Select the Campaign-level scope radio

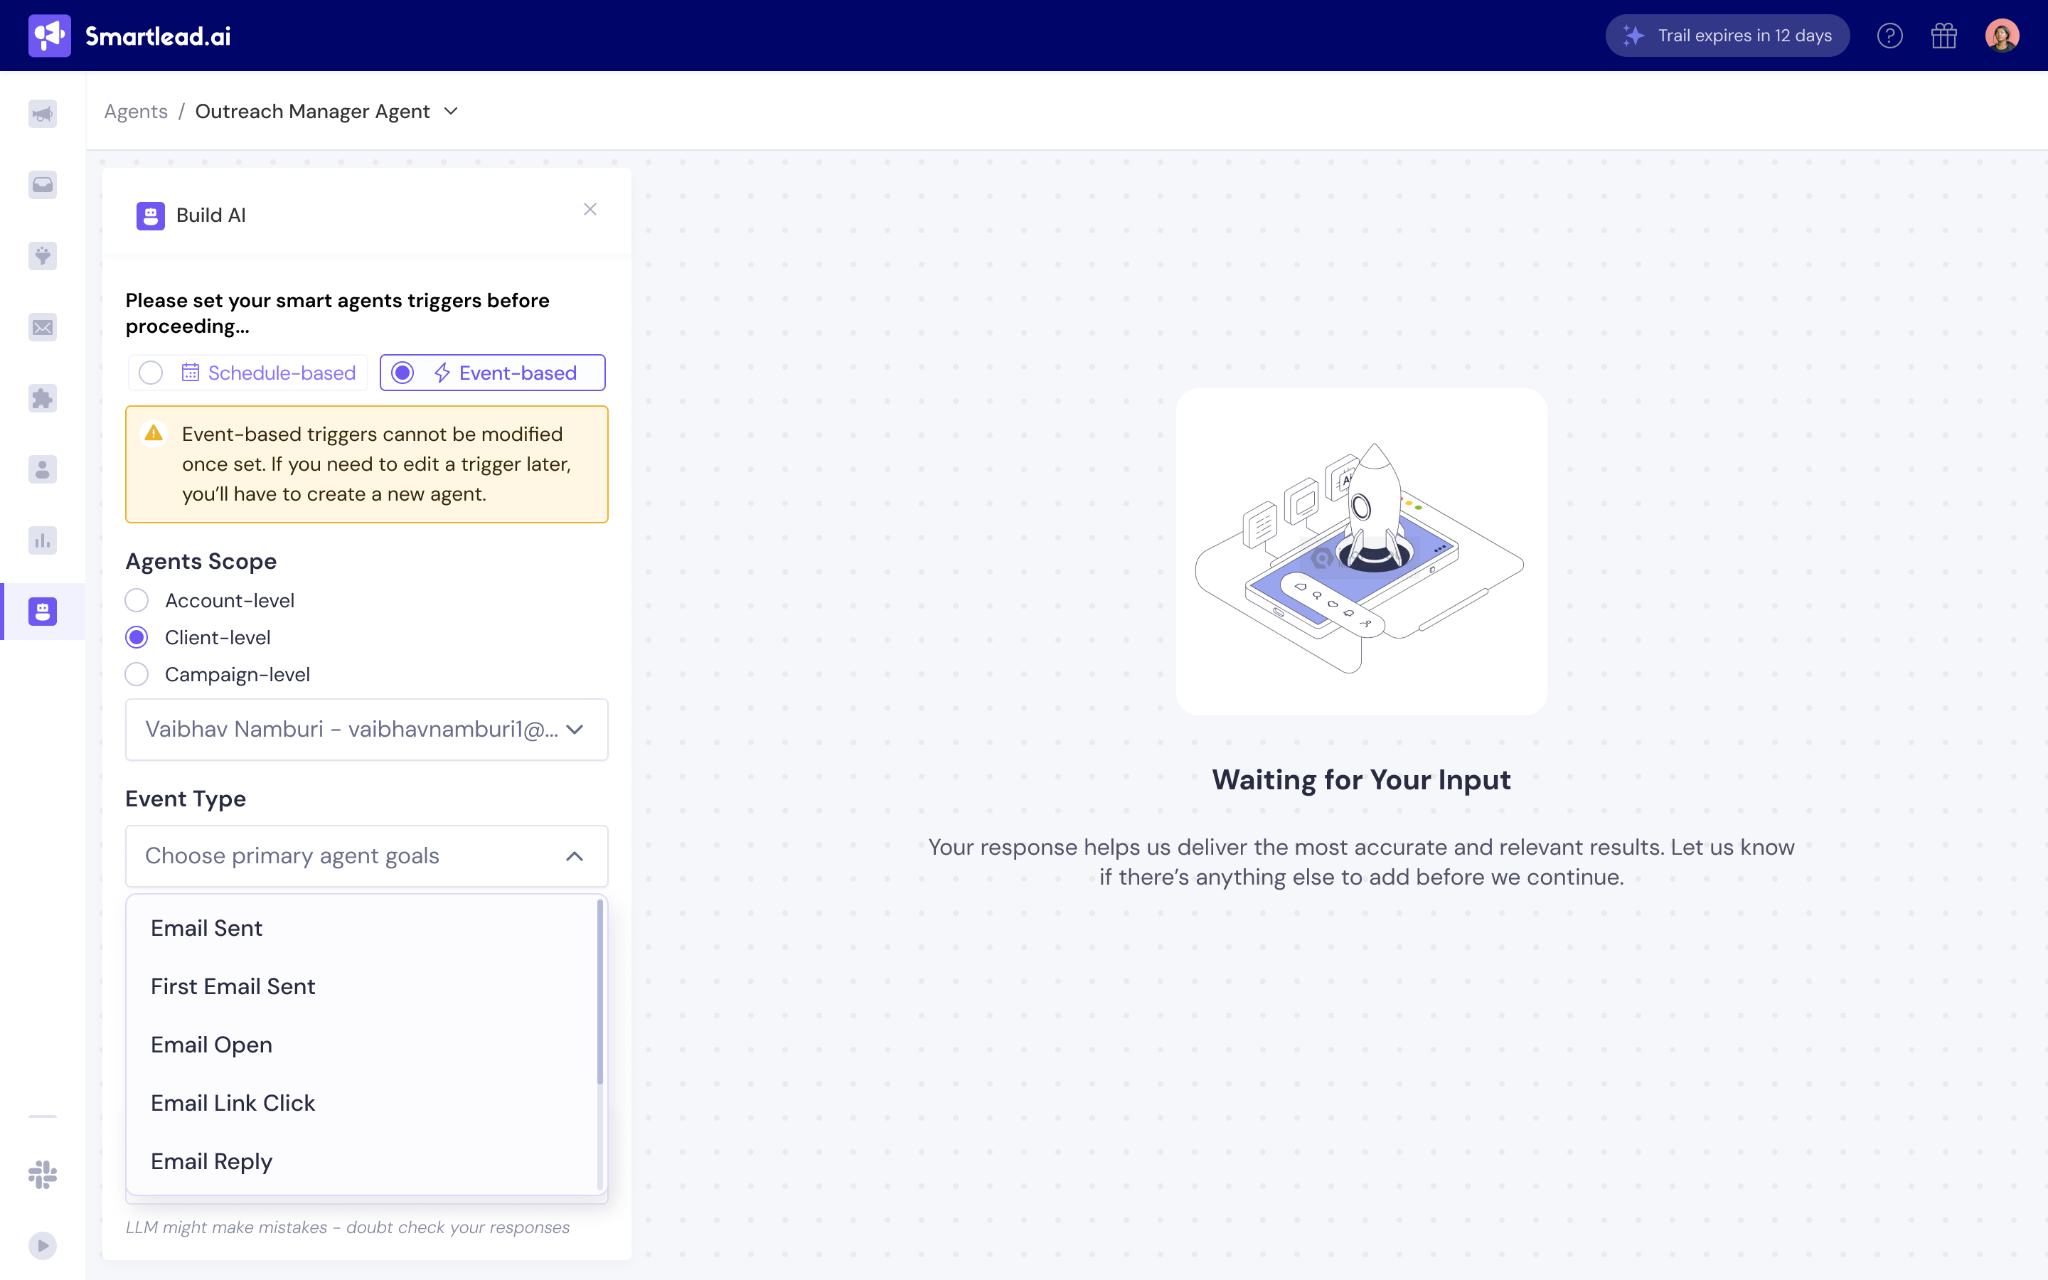click(x=137, y=674)
